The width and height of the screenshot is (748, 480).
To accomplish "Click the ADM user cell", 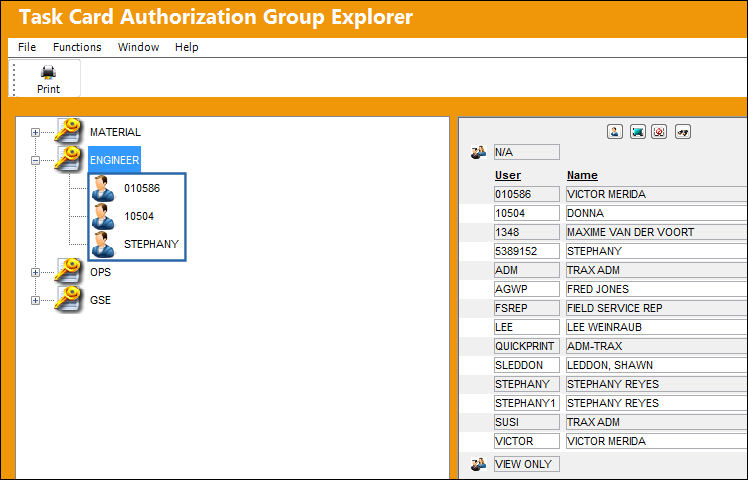I will coord(527,270).
